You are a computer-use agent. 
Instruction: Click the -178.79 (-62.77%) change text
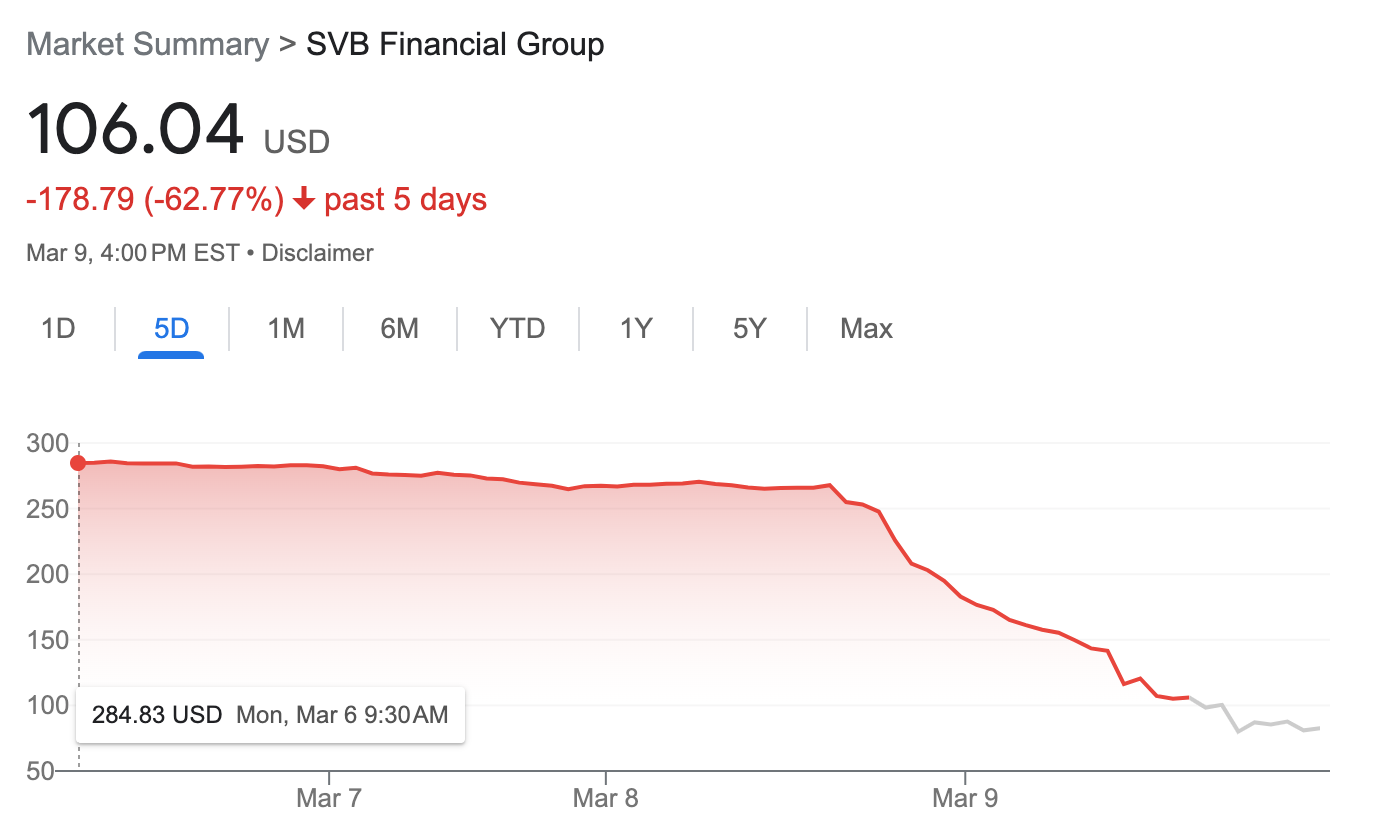(155, 200)
